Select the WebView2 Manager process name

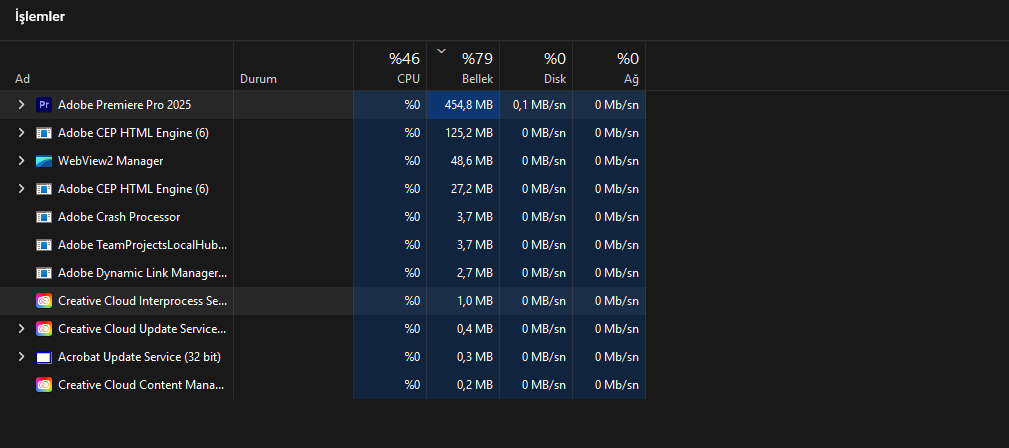(111, 161)
